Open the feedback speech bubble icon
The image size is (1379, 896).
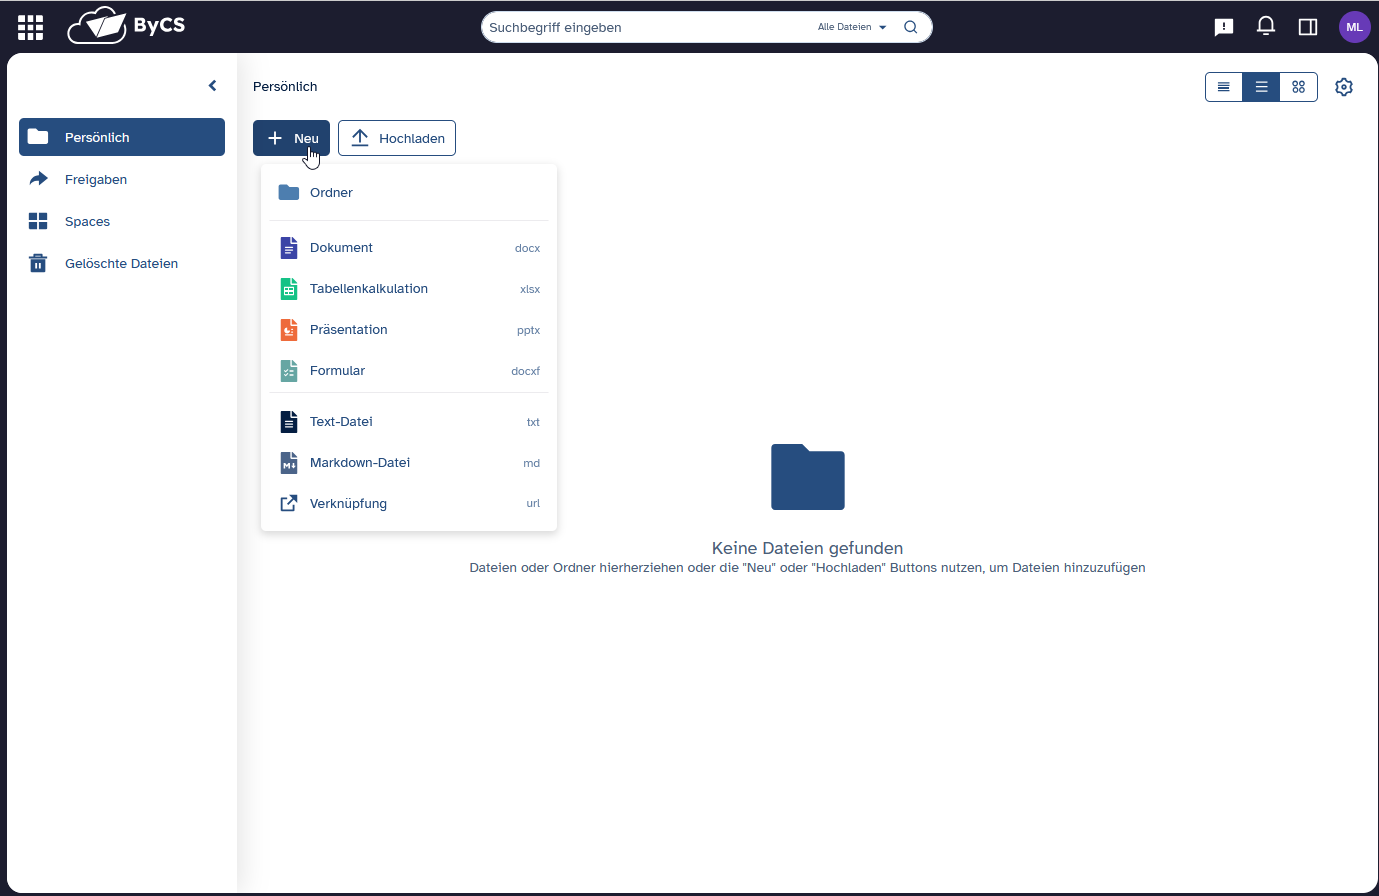tap(1223, 27)
